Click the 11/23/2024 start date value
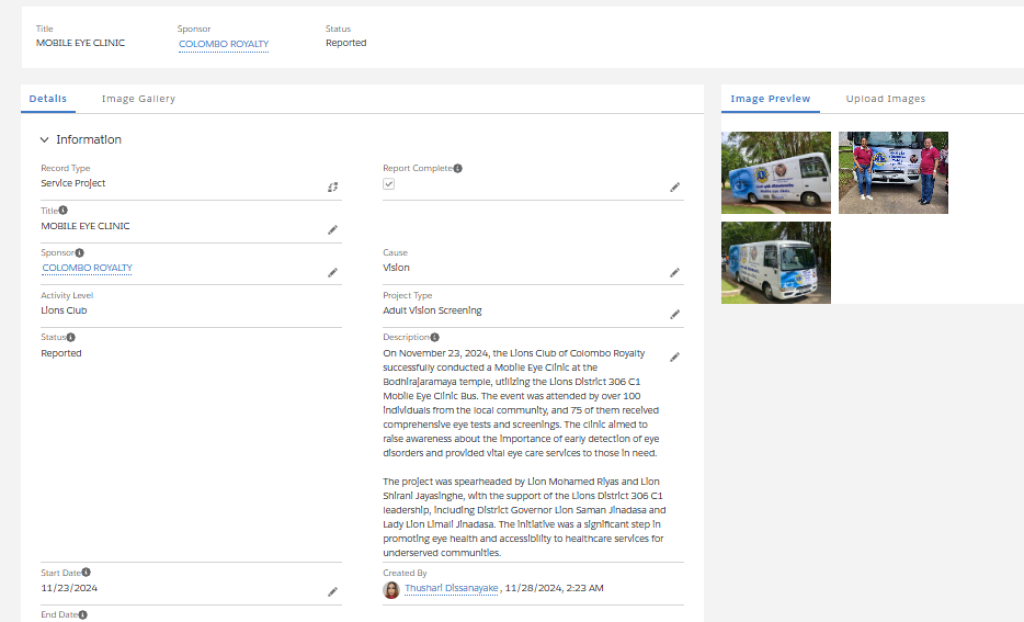1024x622 pixels. point(69,588)
